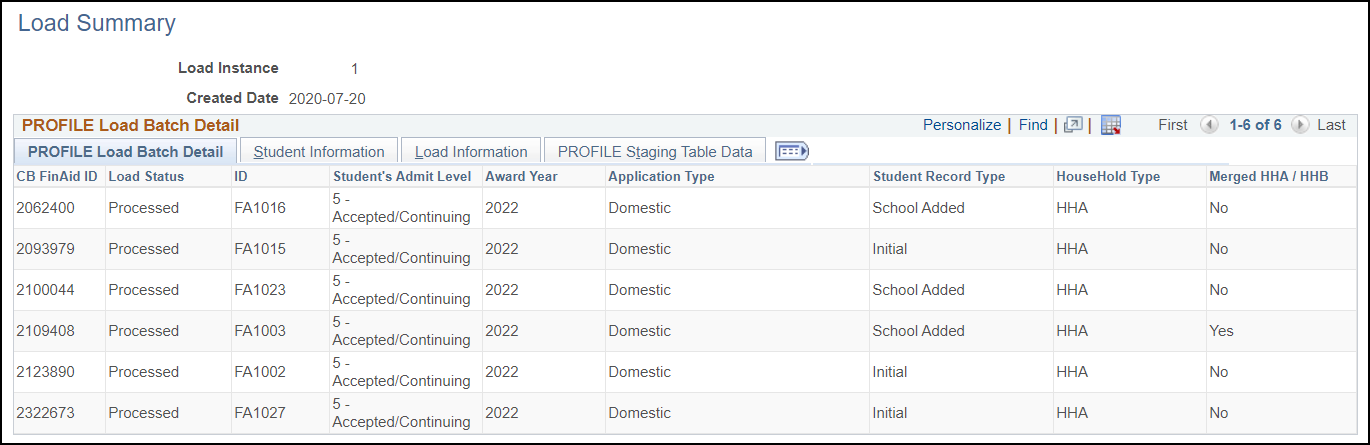Click the Merged HHA / HHB column header

1268,176
